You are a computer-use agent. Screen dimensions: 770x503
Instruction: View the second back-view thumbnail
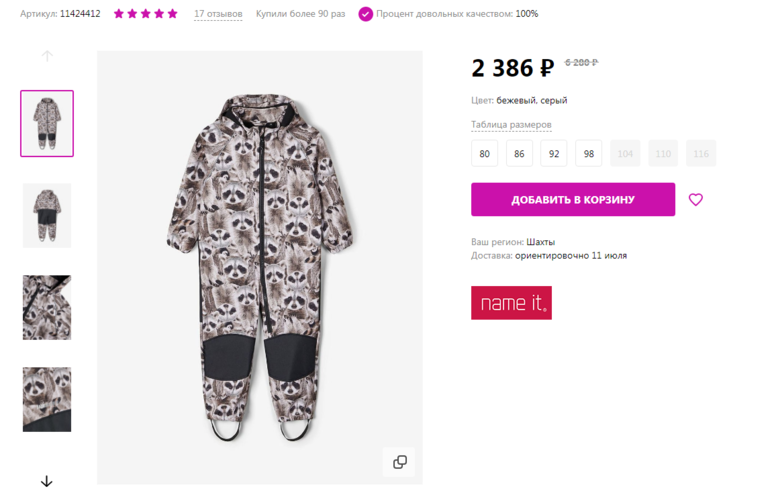(x=47, y=215)
